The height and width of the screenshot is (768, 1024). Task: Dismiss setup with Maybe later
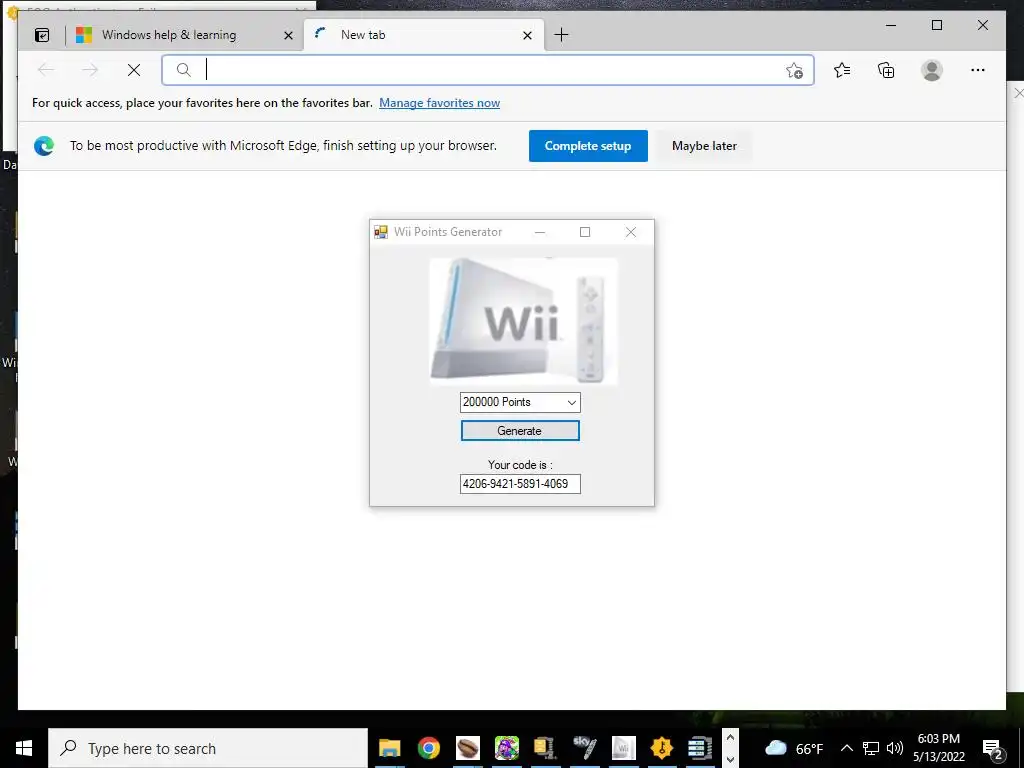[x=704, y=146]
